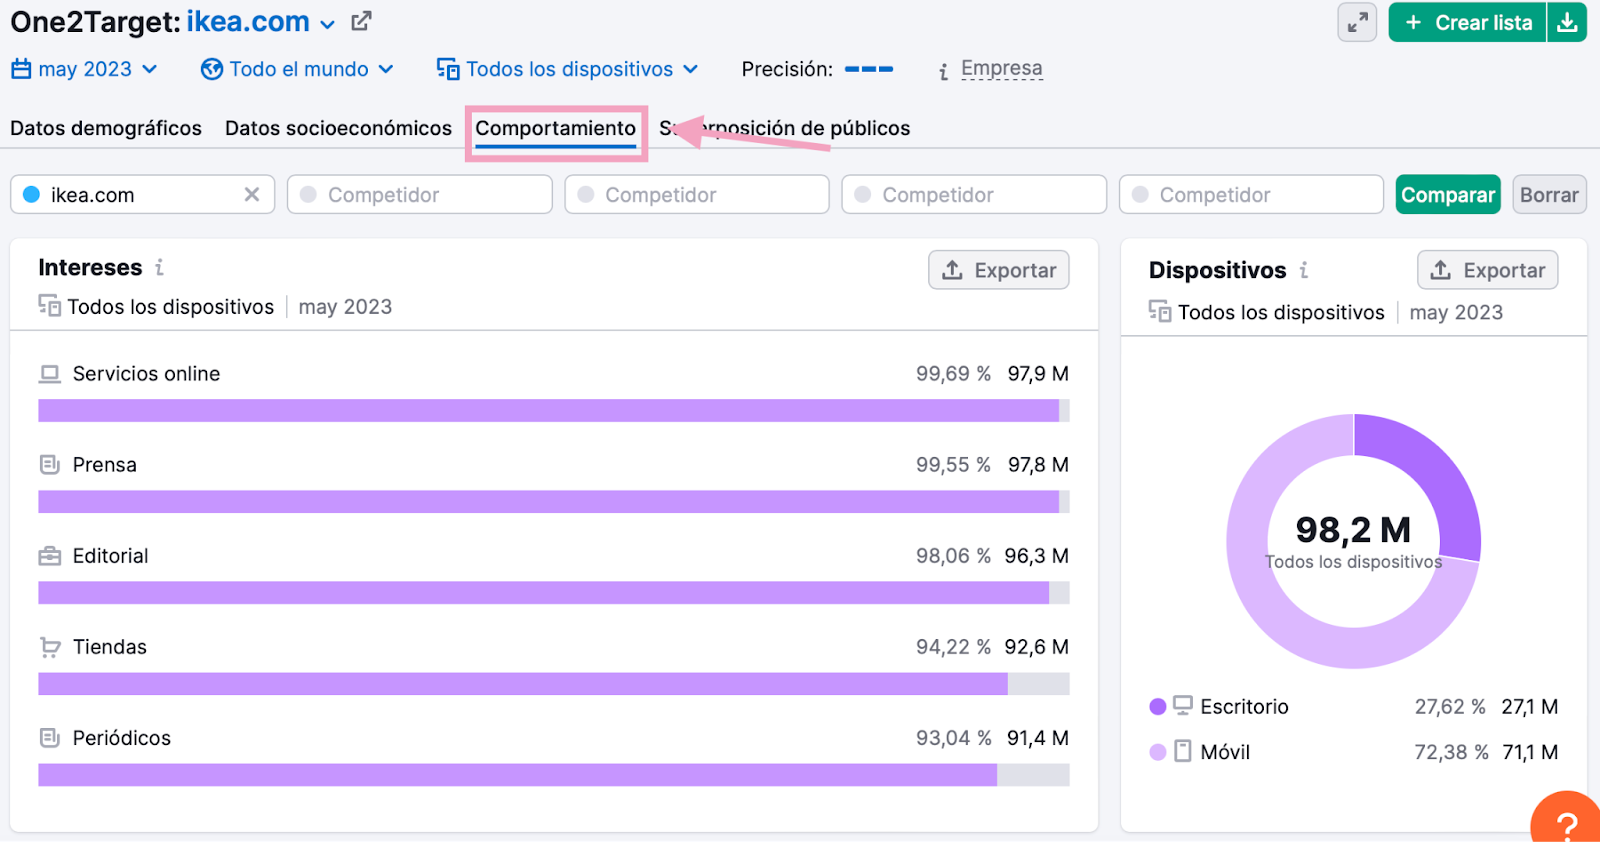Image resolution: width=1600 pixels, height=842 pixels.
Task: Click the Tiendas progress bar
Action: tap(554, 684)
